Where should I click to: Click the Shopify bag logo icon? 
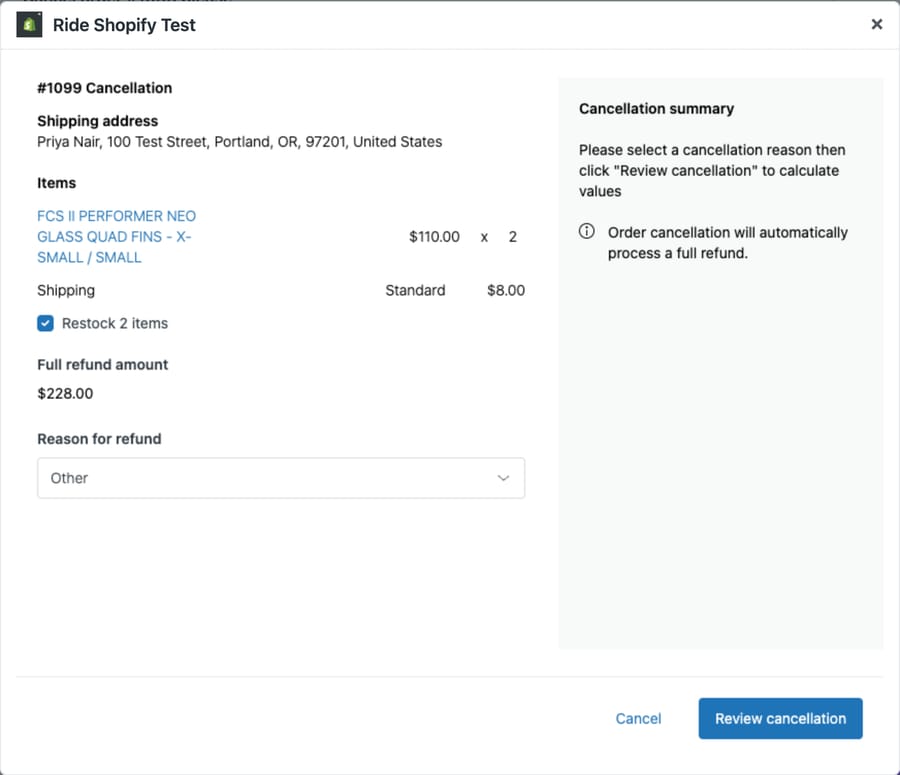(29, 25)
